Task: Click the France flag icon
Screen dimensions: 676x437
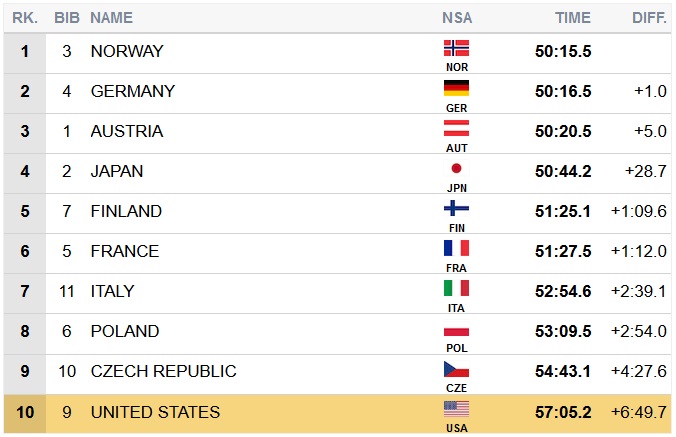Action: (456, 248)
